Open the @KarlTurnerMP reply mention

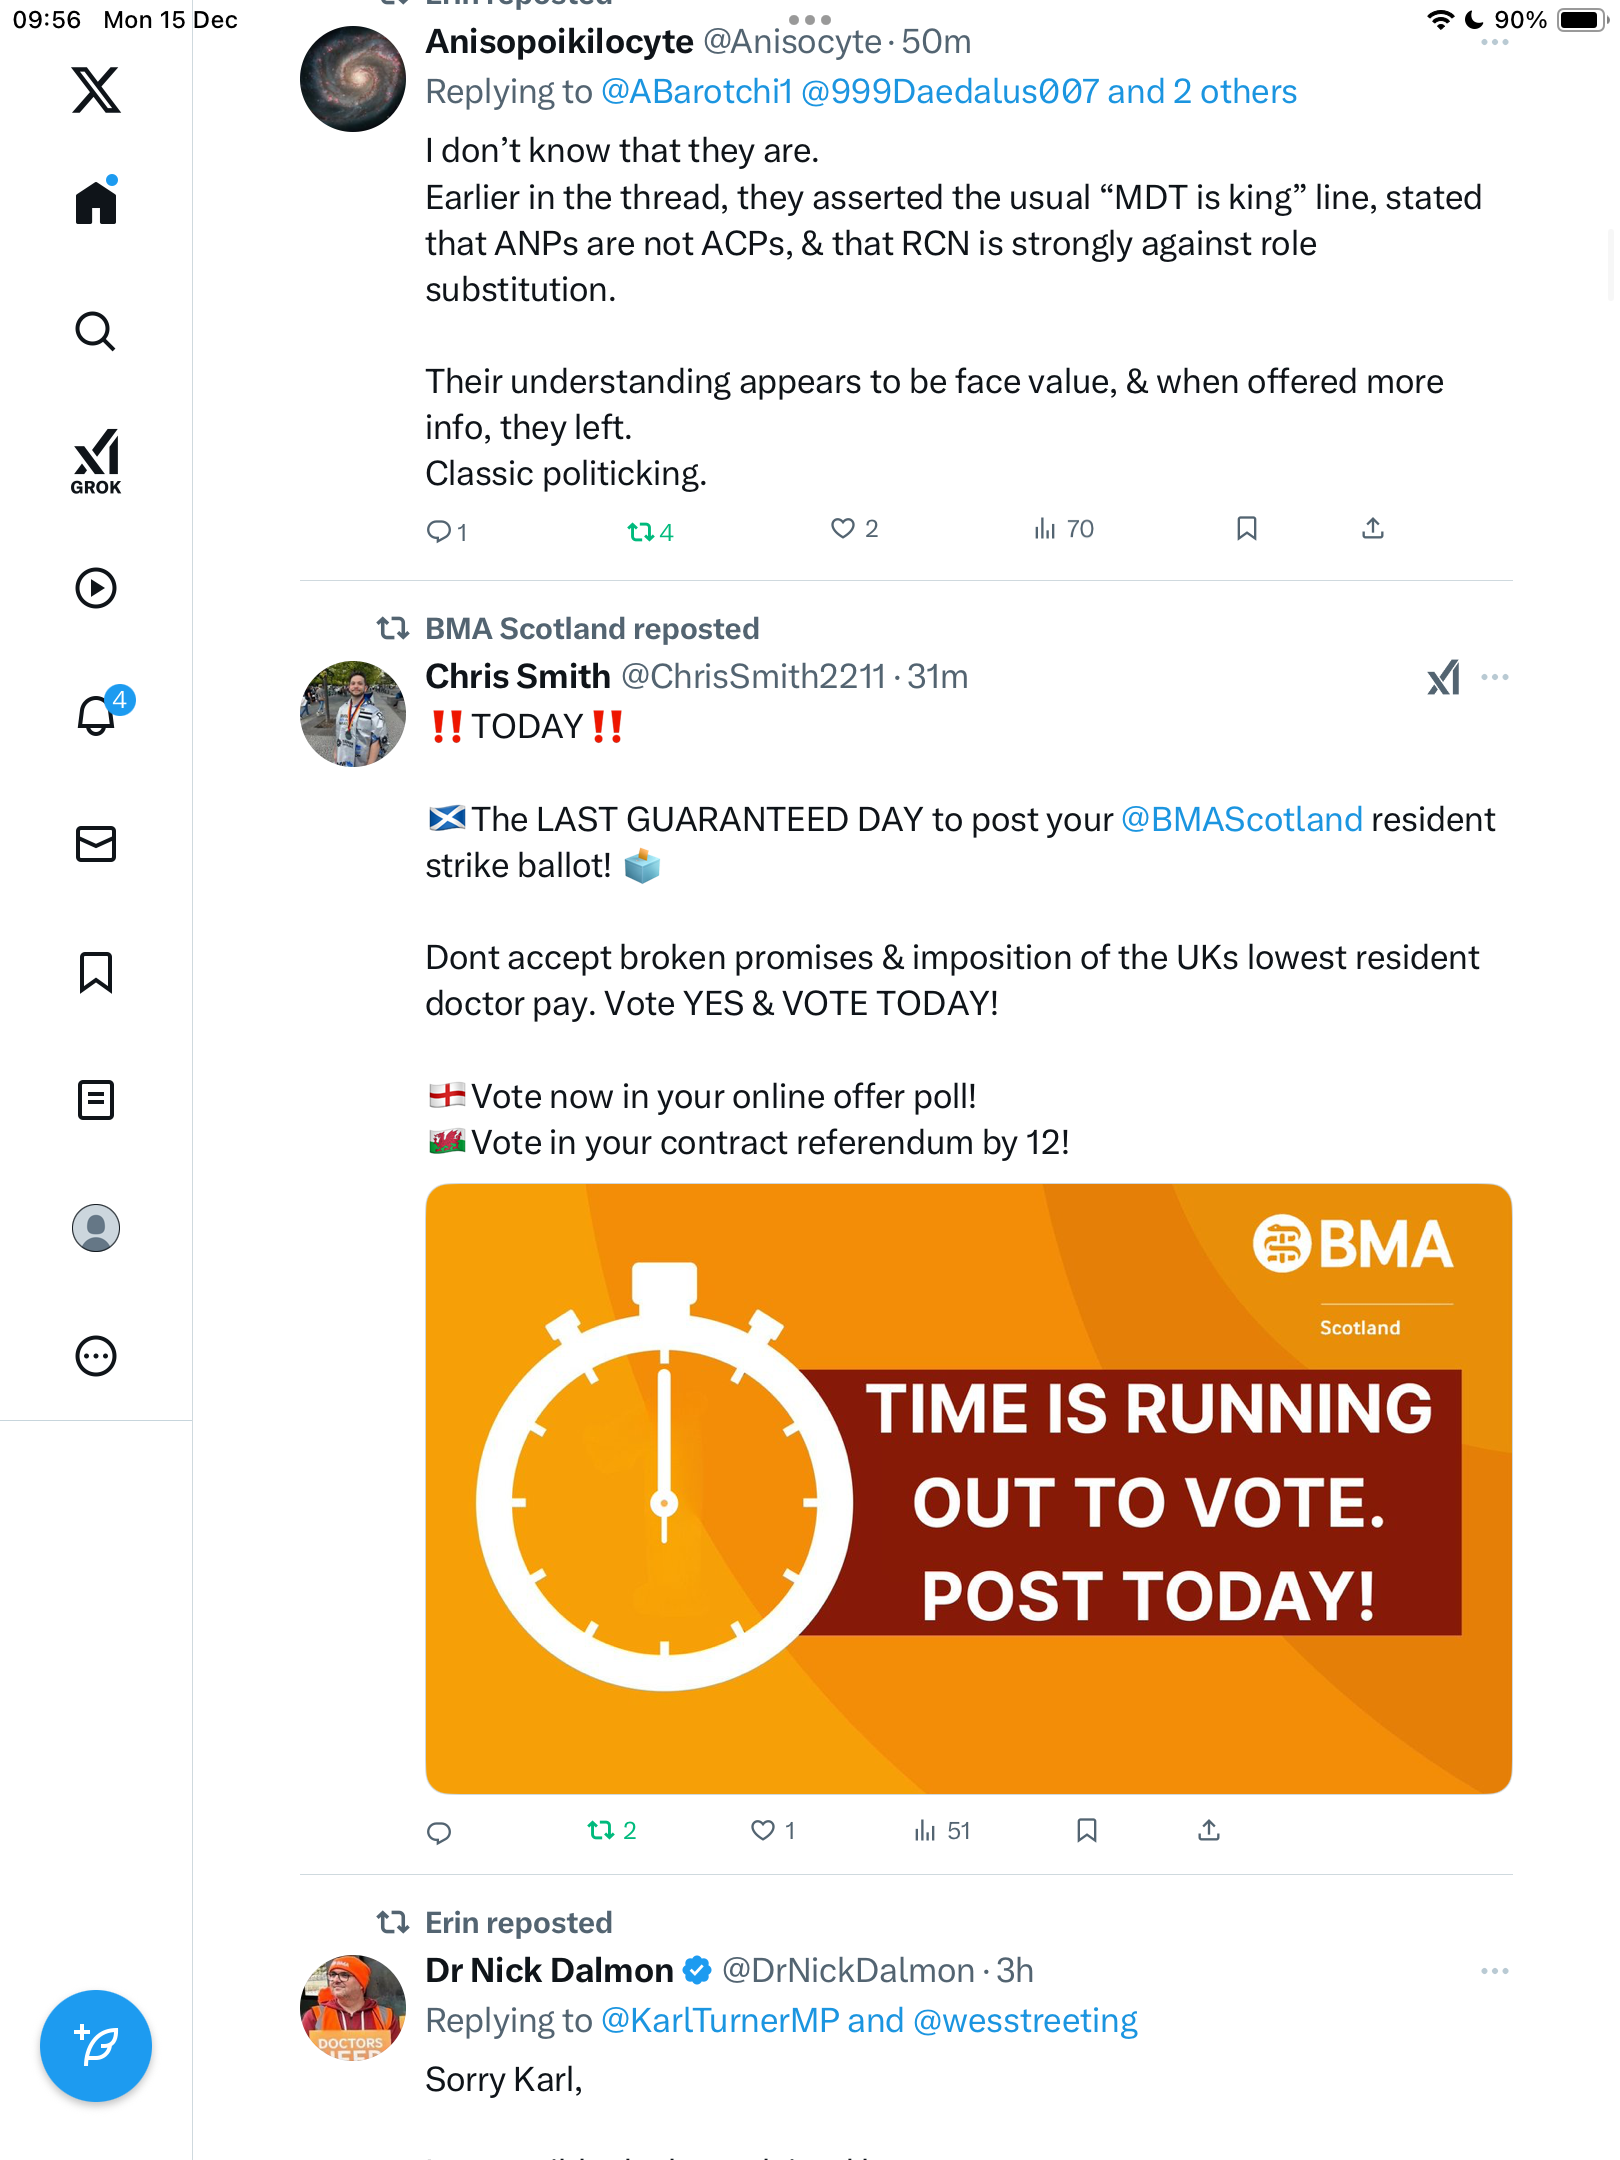tap(720, 2020)
